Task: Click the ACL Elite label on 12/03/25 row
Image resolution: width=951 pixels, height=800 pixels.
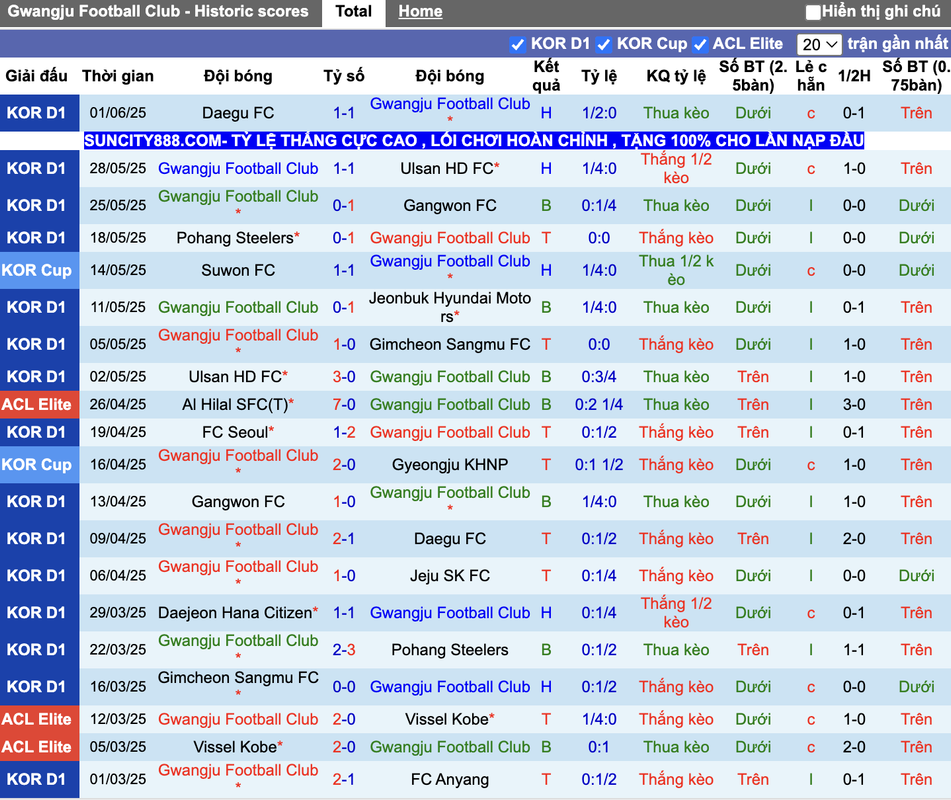Action: [36, 719]
